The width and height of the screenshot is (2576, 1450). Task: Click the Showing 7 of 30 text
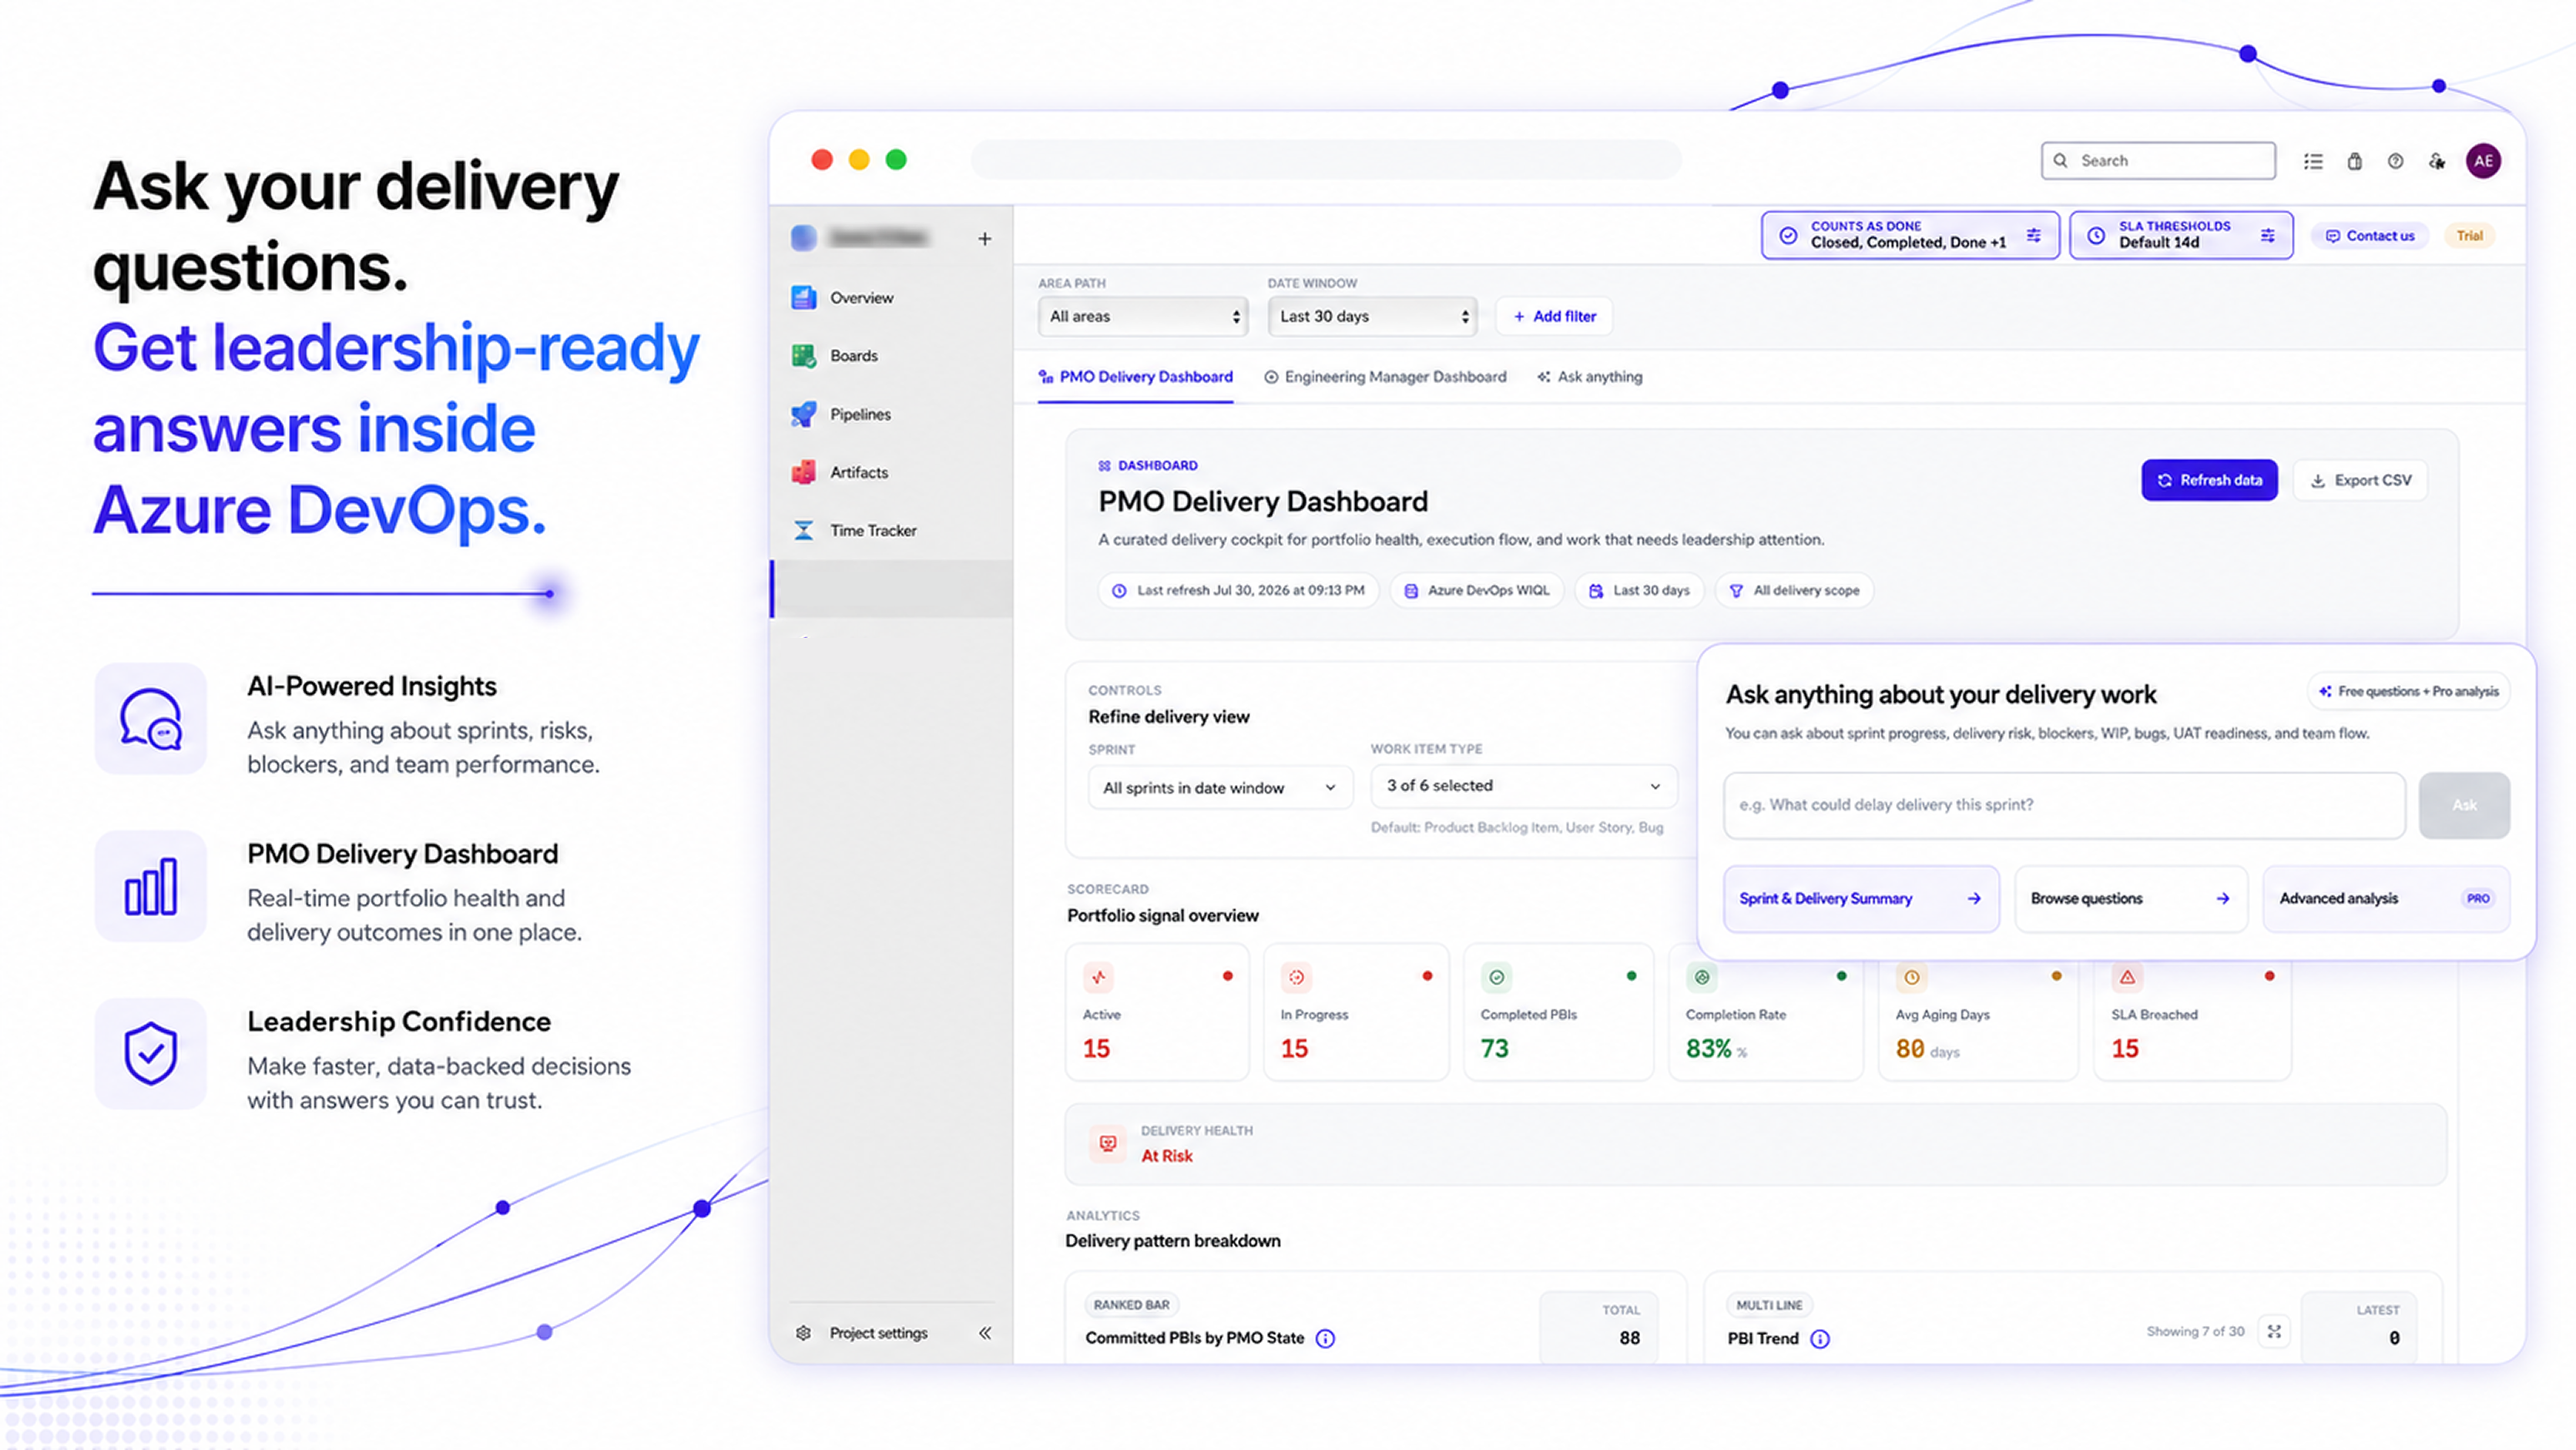pyautogui.click(x=2195, y=1332)
